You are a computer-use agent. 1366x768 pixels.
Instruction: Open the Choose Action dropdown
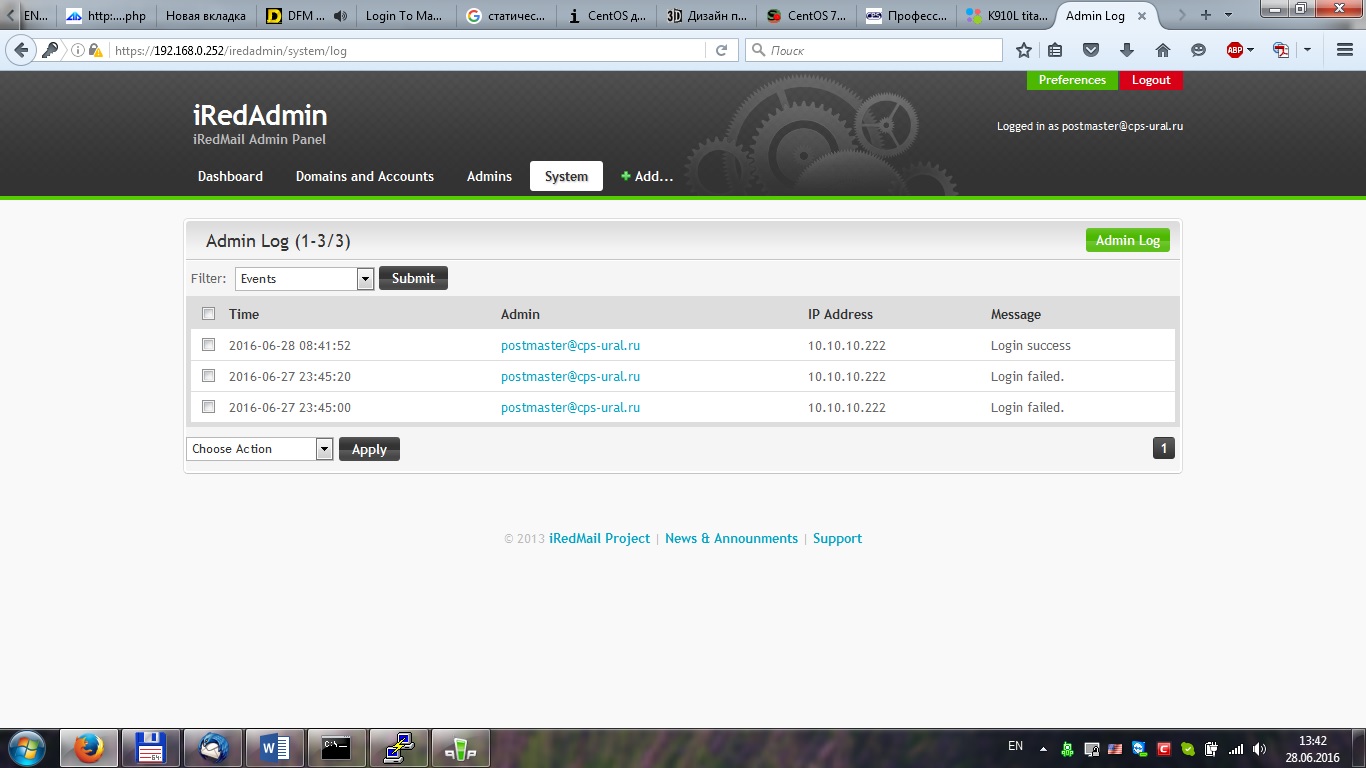point(259,449)
